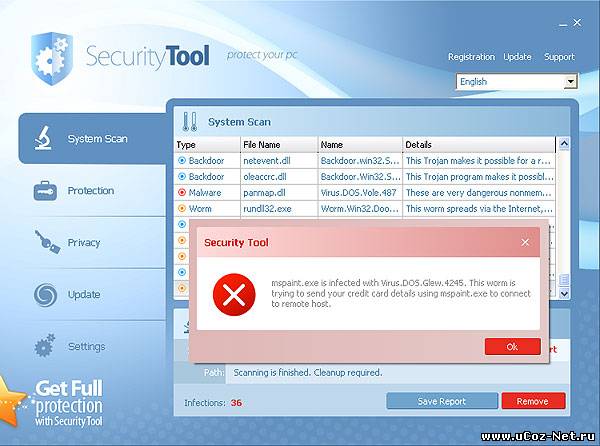Sort by the Details column header
Viewport: 600px width, 446px height.
click(x=479, y=145)
